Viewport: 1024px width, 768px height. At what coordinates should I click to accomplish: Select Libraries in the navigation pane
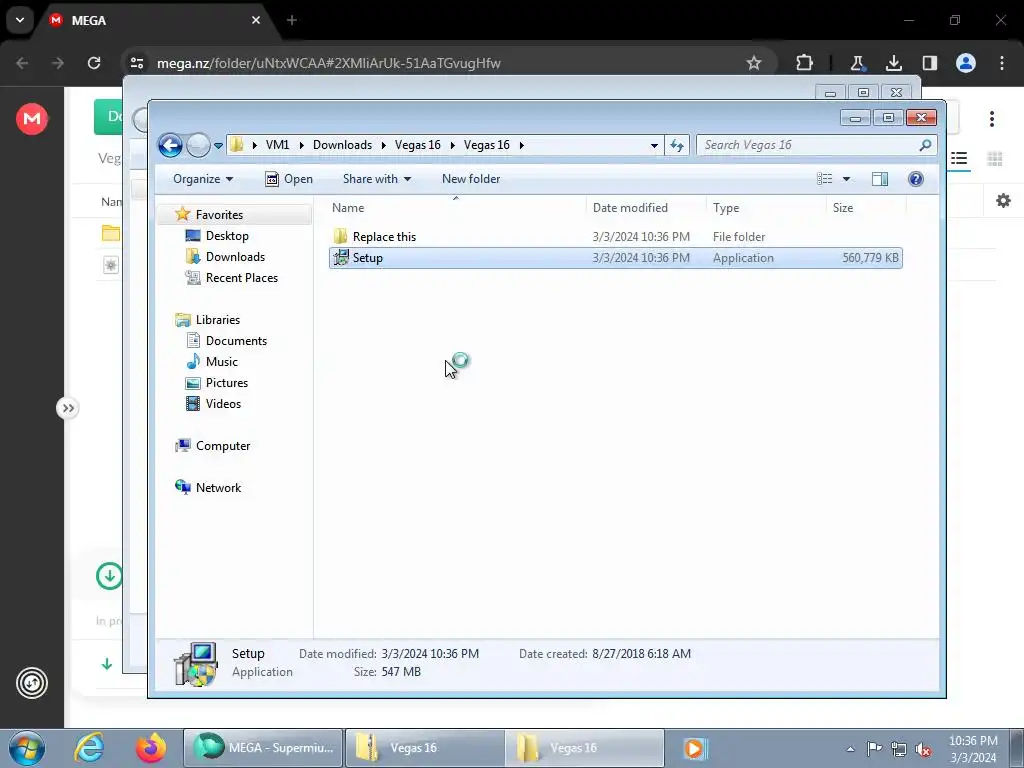pos(217,320)
